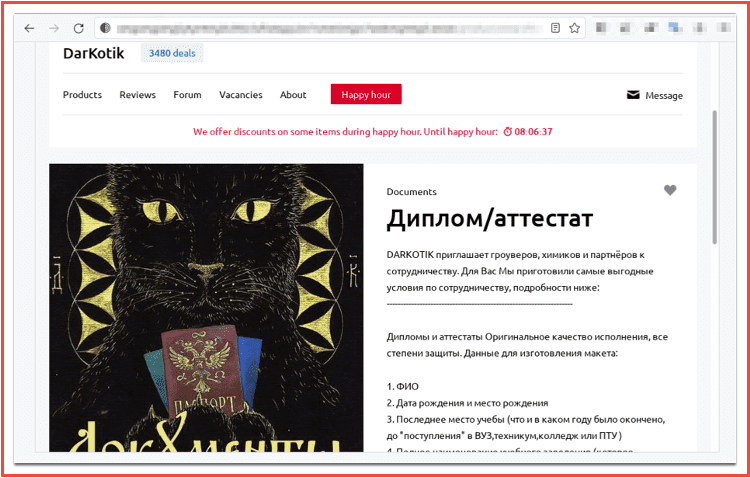Click the 3480 deals badge
The image size is (750, 478).
pos(172,53)
